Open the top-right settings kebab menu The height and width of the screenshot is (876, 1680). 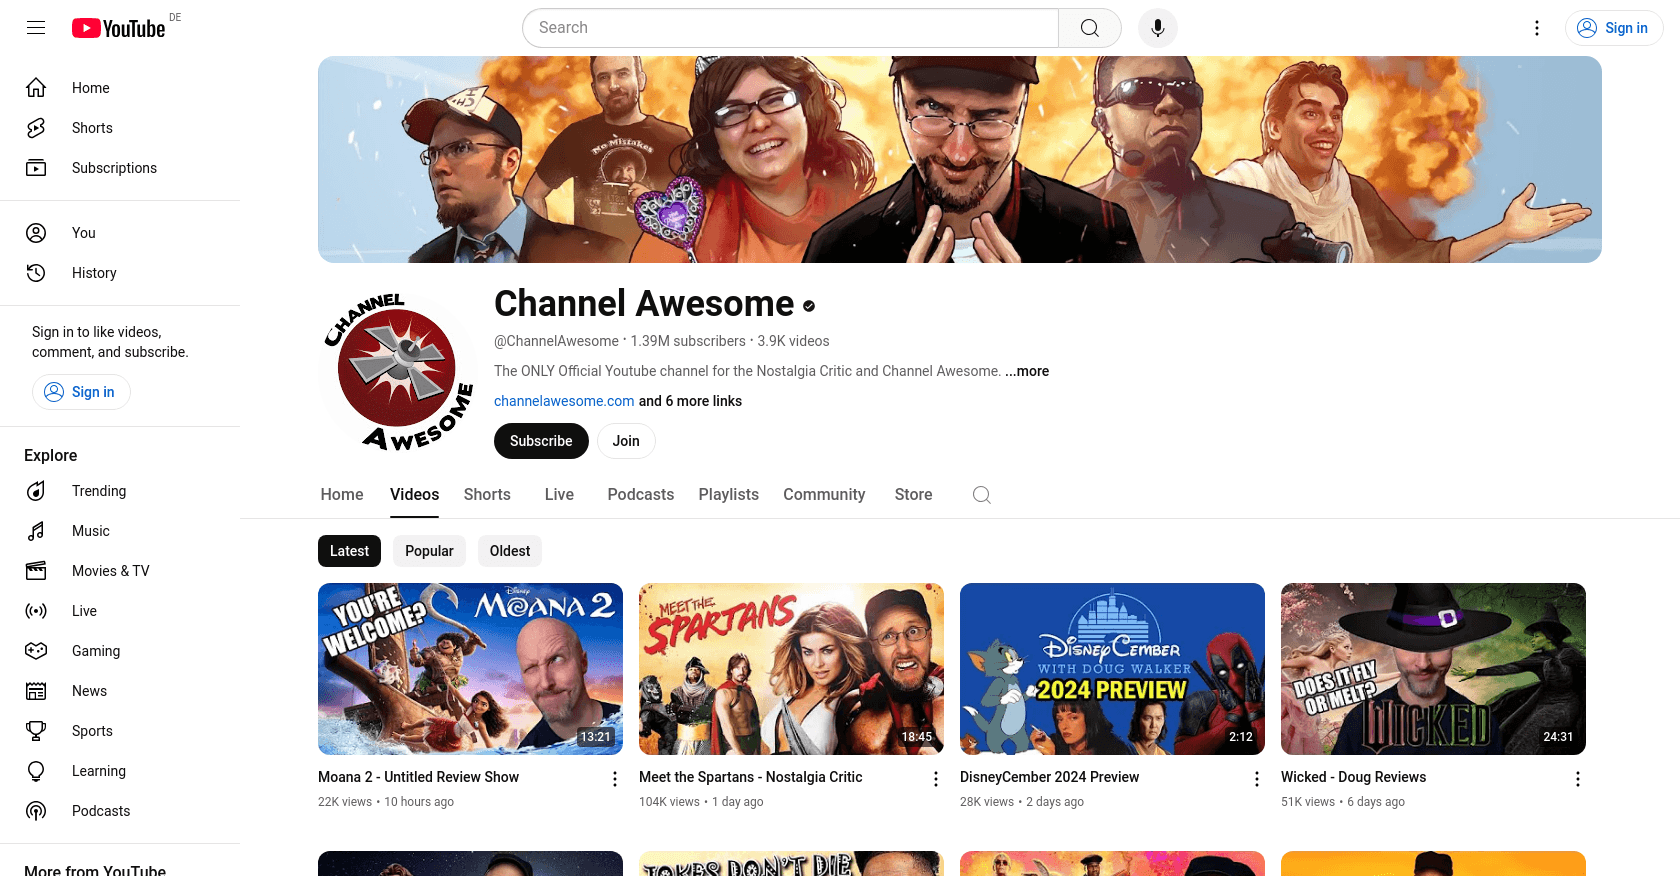[1537, 28]
